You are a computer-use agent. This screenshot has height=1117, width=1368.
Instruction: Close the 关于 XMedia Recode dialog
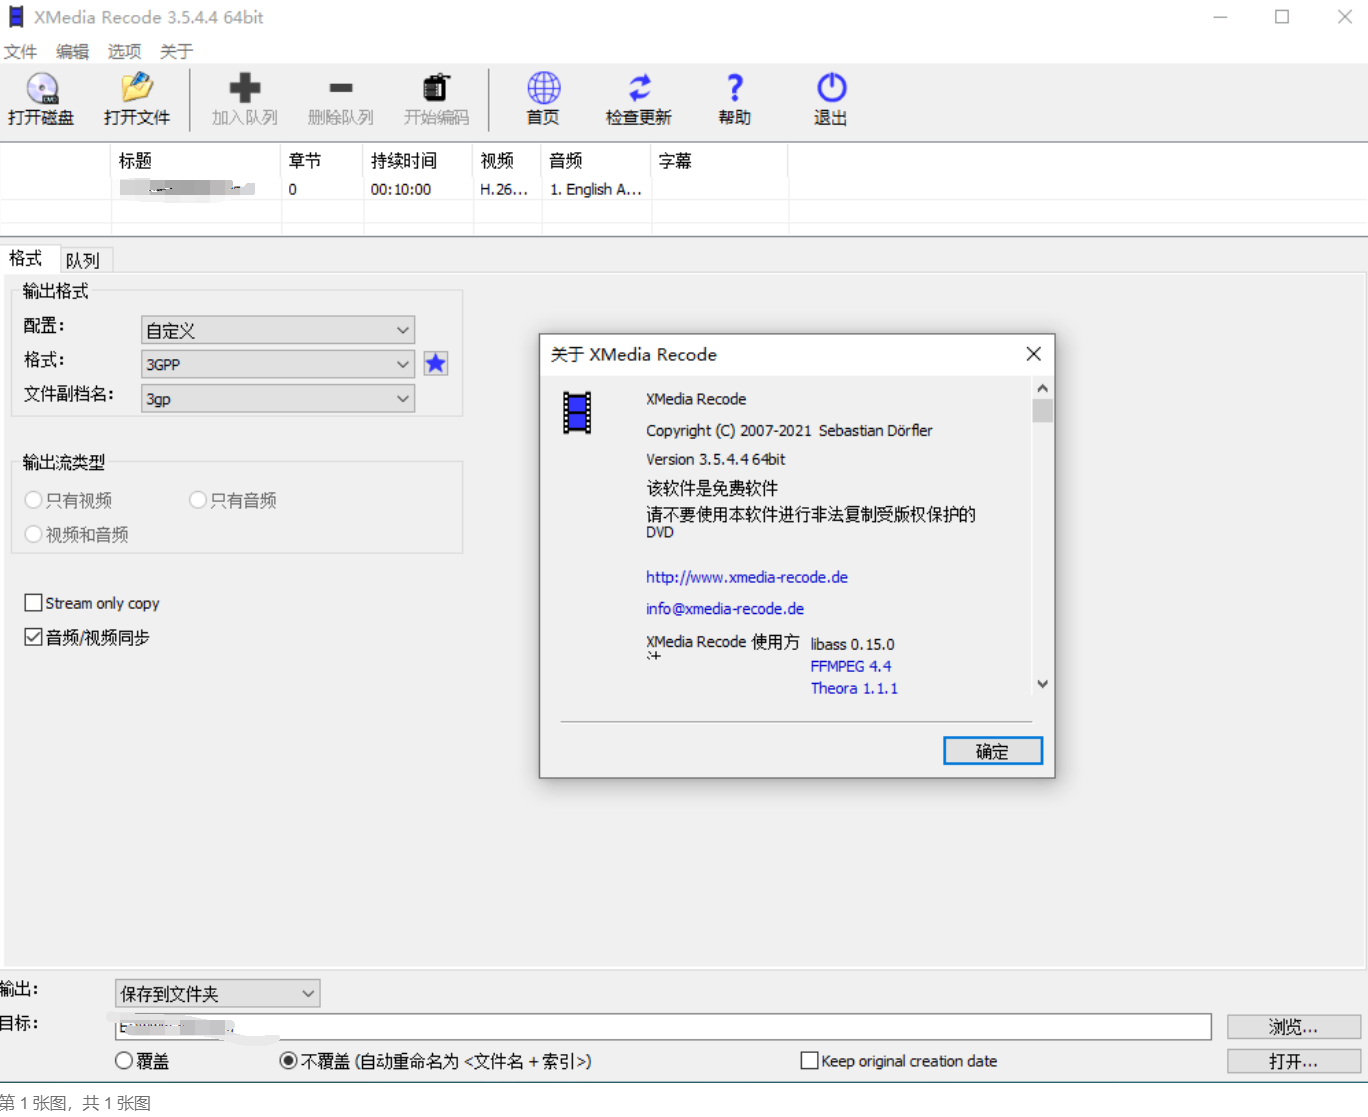[1033, 354]
